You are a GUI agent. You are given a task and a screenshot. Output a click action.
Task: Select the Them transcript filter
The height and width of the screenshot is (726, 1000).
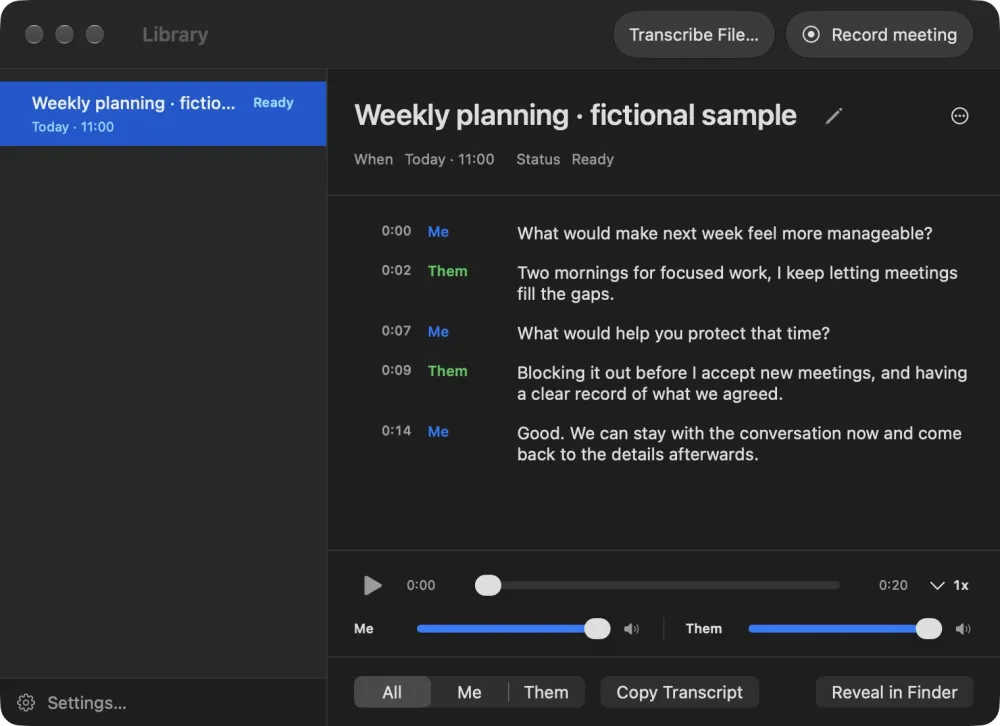[x=546, y=692]
